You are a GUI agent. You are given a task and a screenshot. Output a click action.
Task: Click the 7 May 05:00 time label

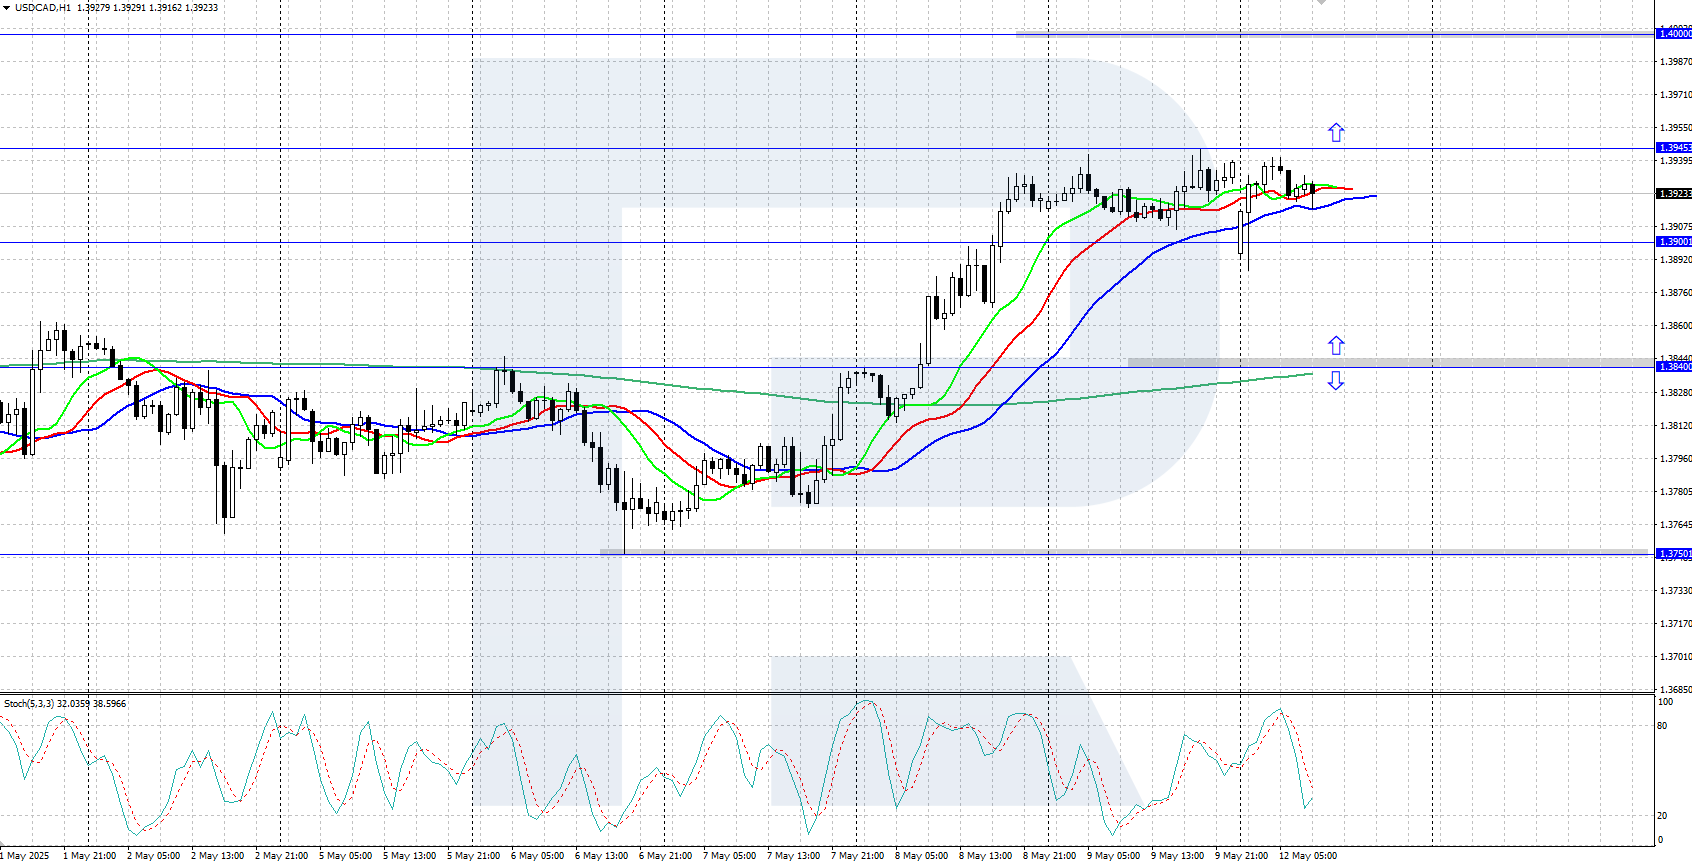(729, 856)
